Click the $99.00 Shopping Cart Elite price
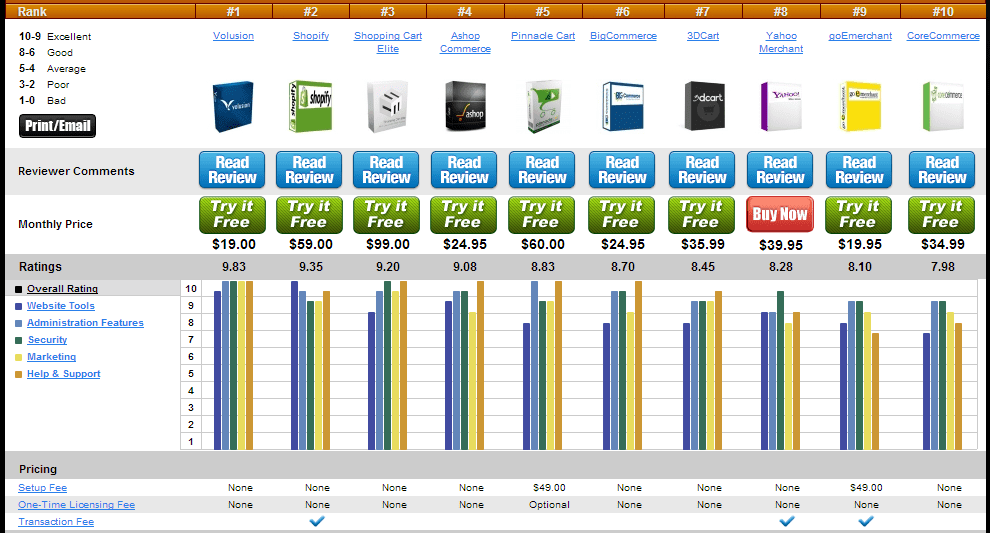The width and height of the screenshot is (990, 533). 388,244
